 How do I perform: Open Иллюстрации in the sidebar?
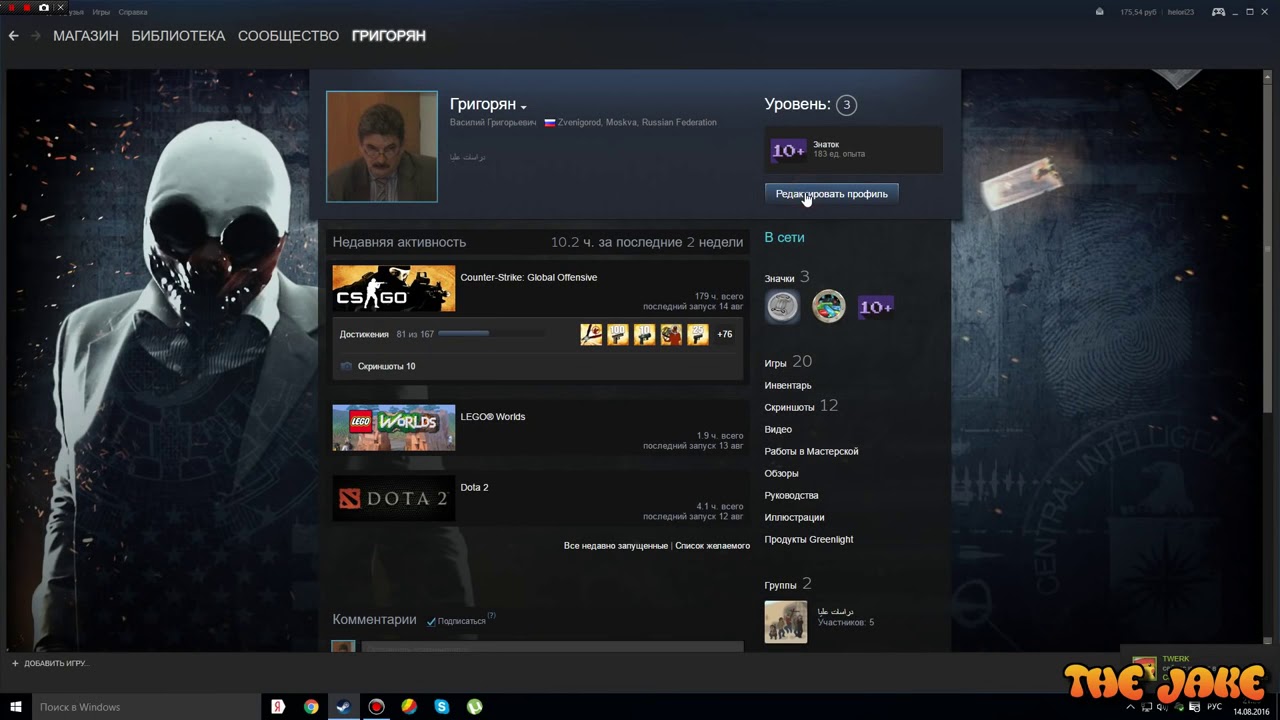click(x=794, y=517)
